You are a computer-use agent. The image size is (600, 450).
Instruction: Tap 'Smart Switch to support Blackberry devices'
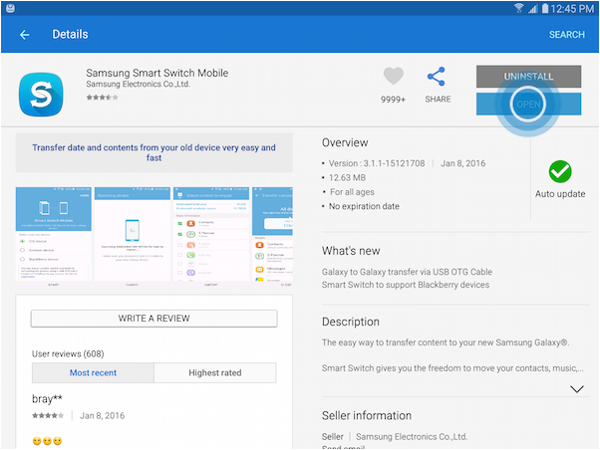click(405, 285)
